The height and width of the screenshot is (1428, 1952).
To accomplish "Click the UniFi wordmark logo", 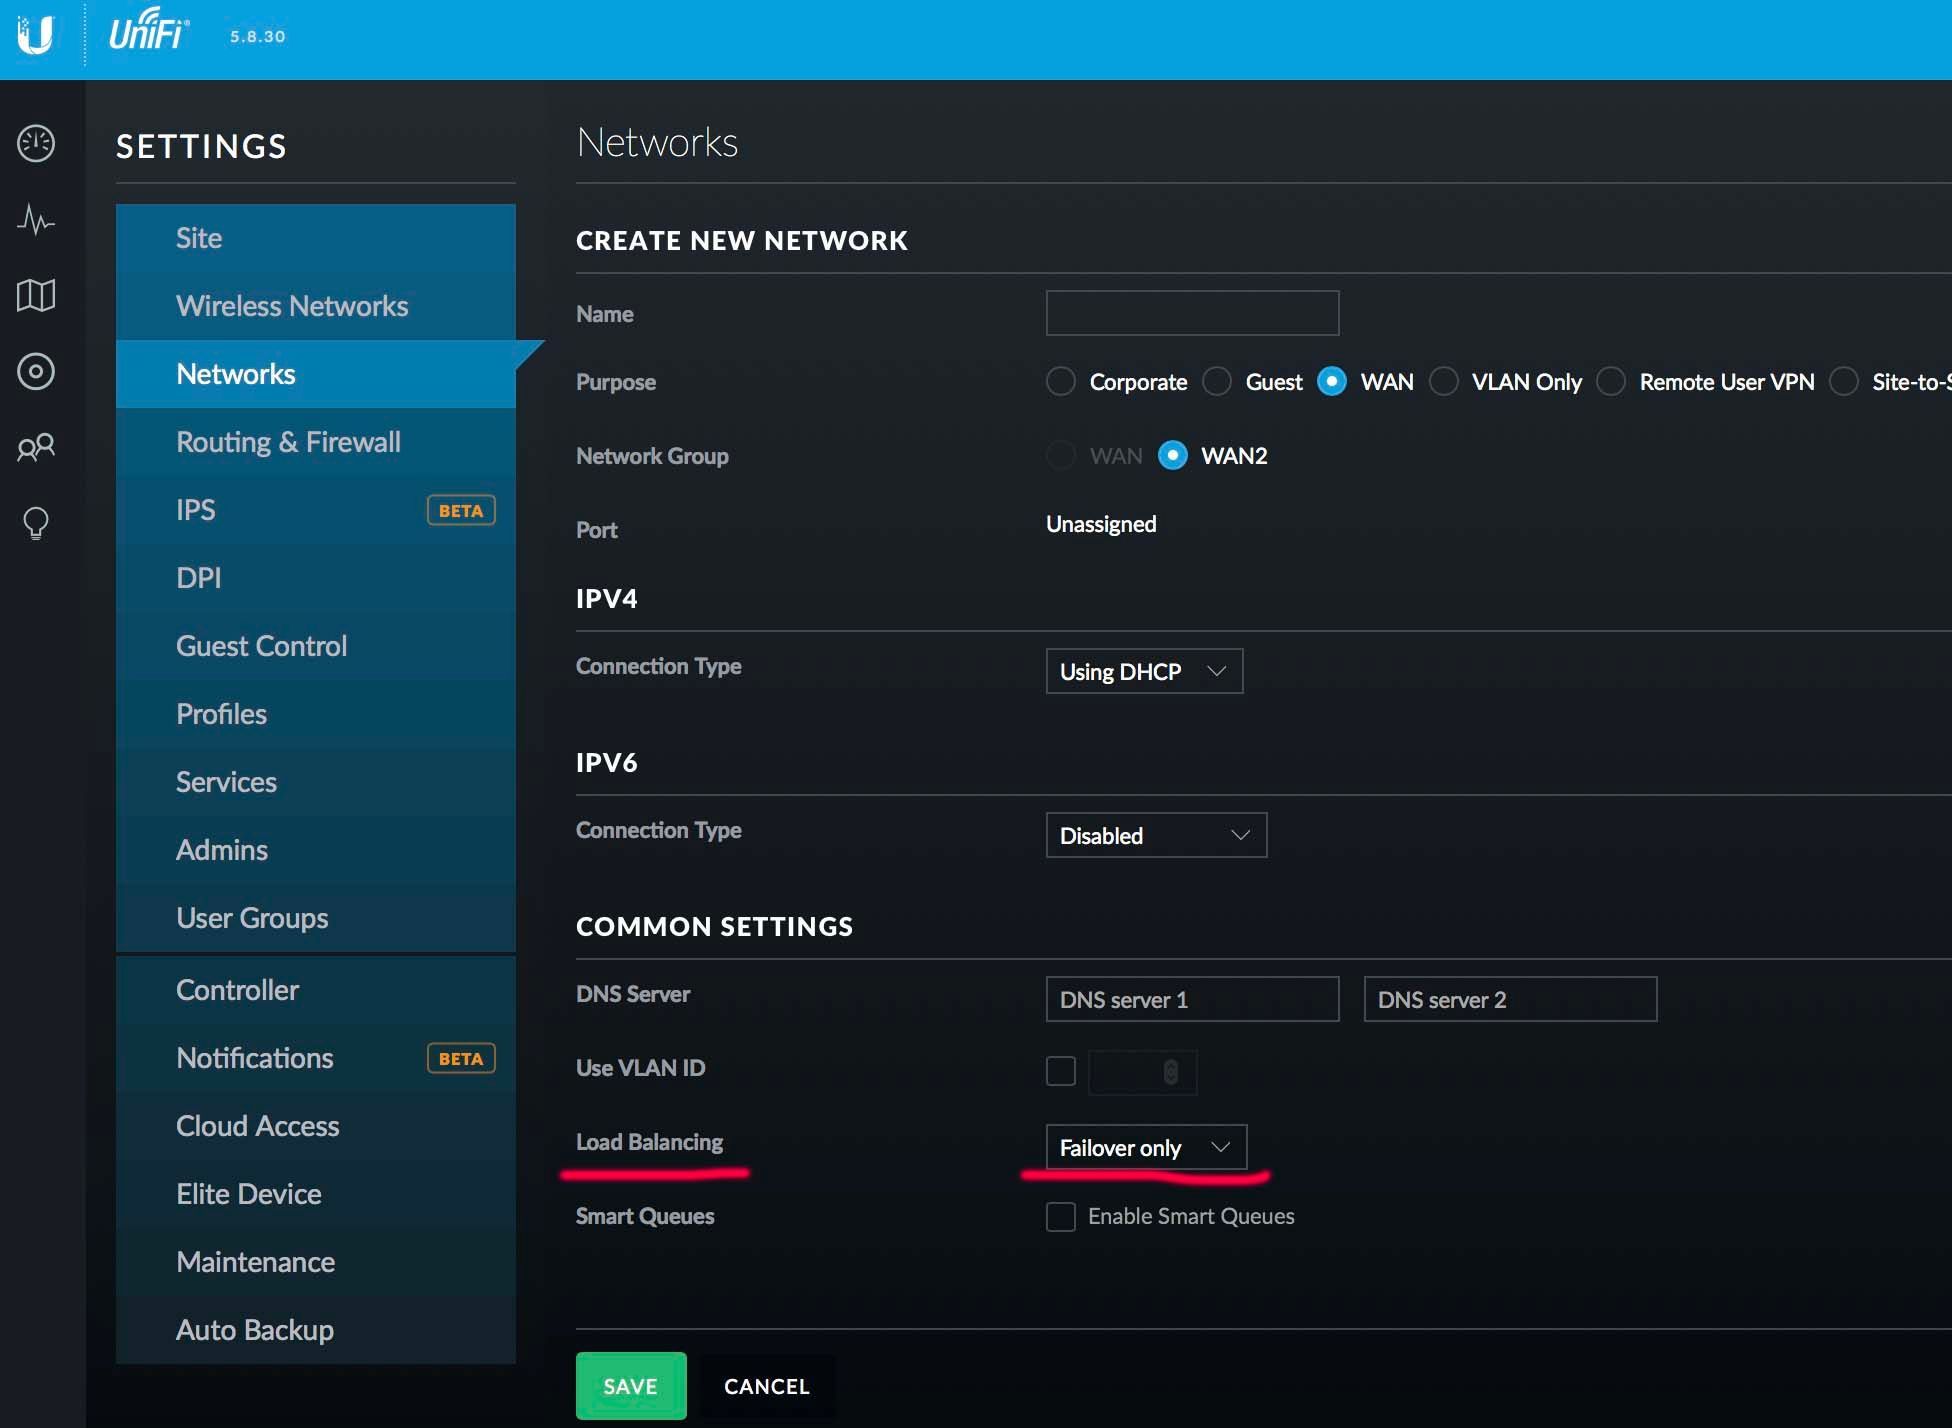I will click(x=148, y=32).
